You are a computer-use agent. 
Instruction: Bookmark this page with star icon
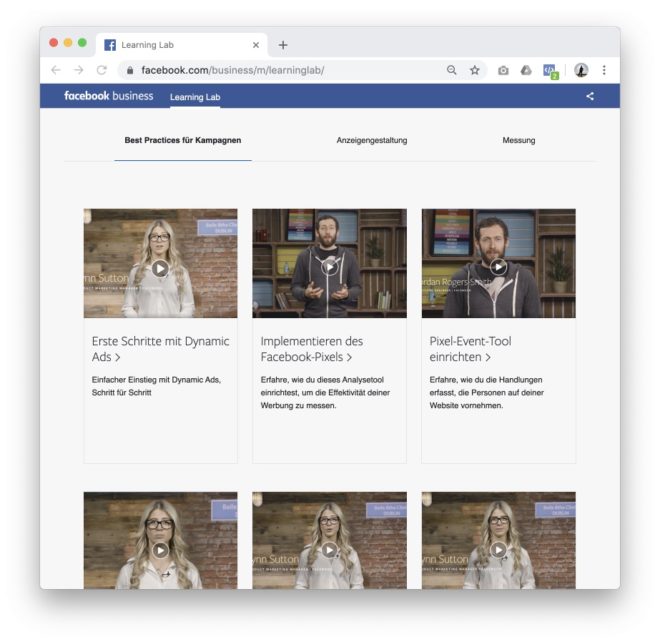(474, 70)
